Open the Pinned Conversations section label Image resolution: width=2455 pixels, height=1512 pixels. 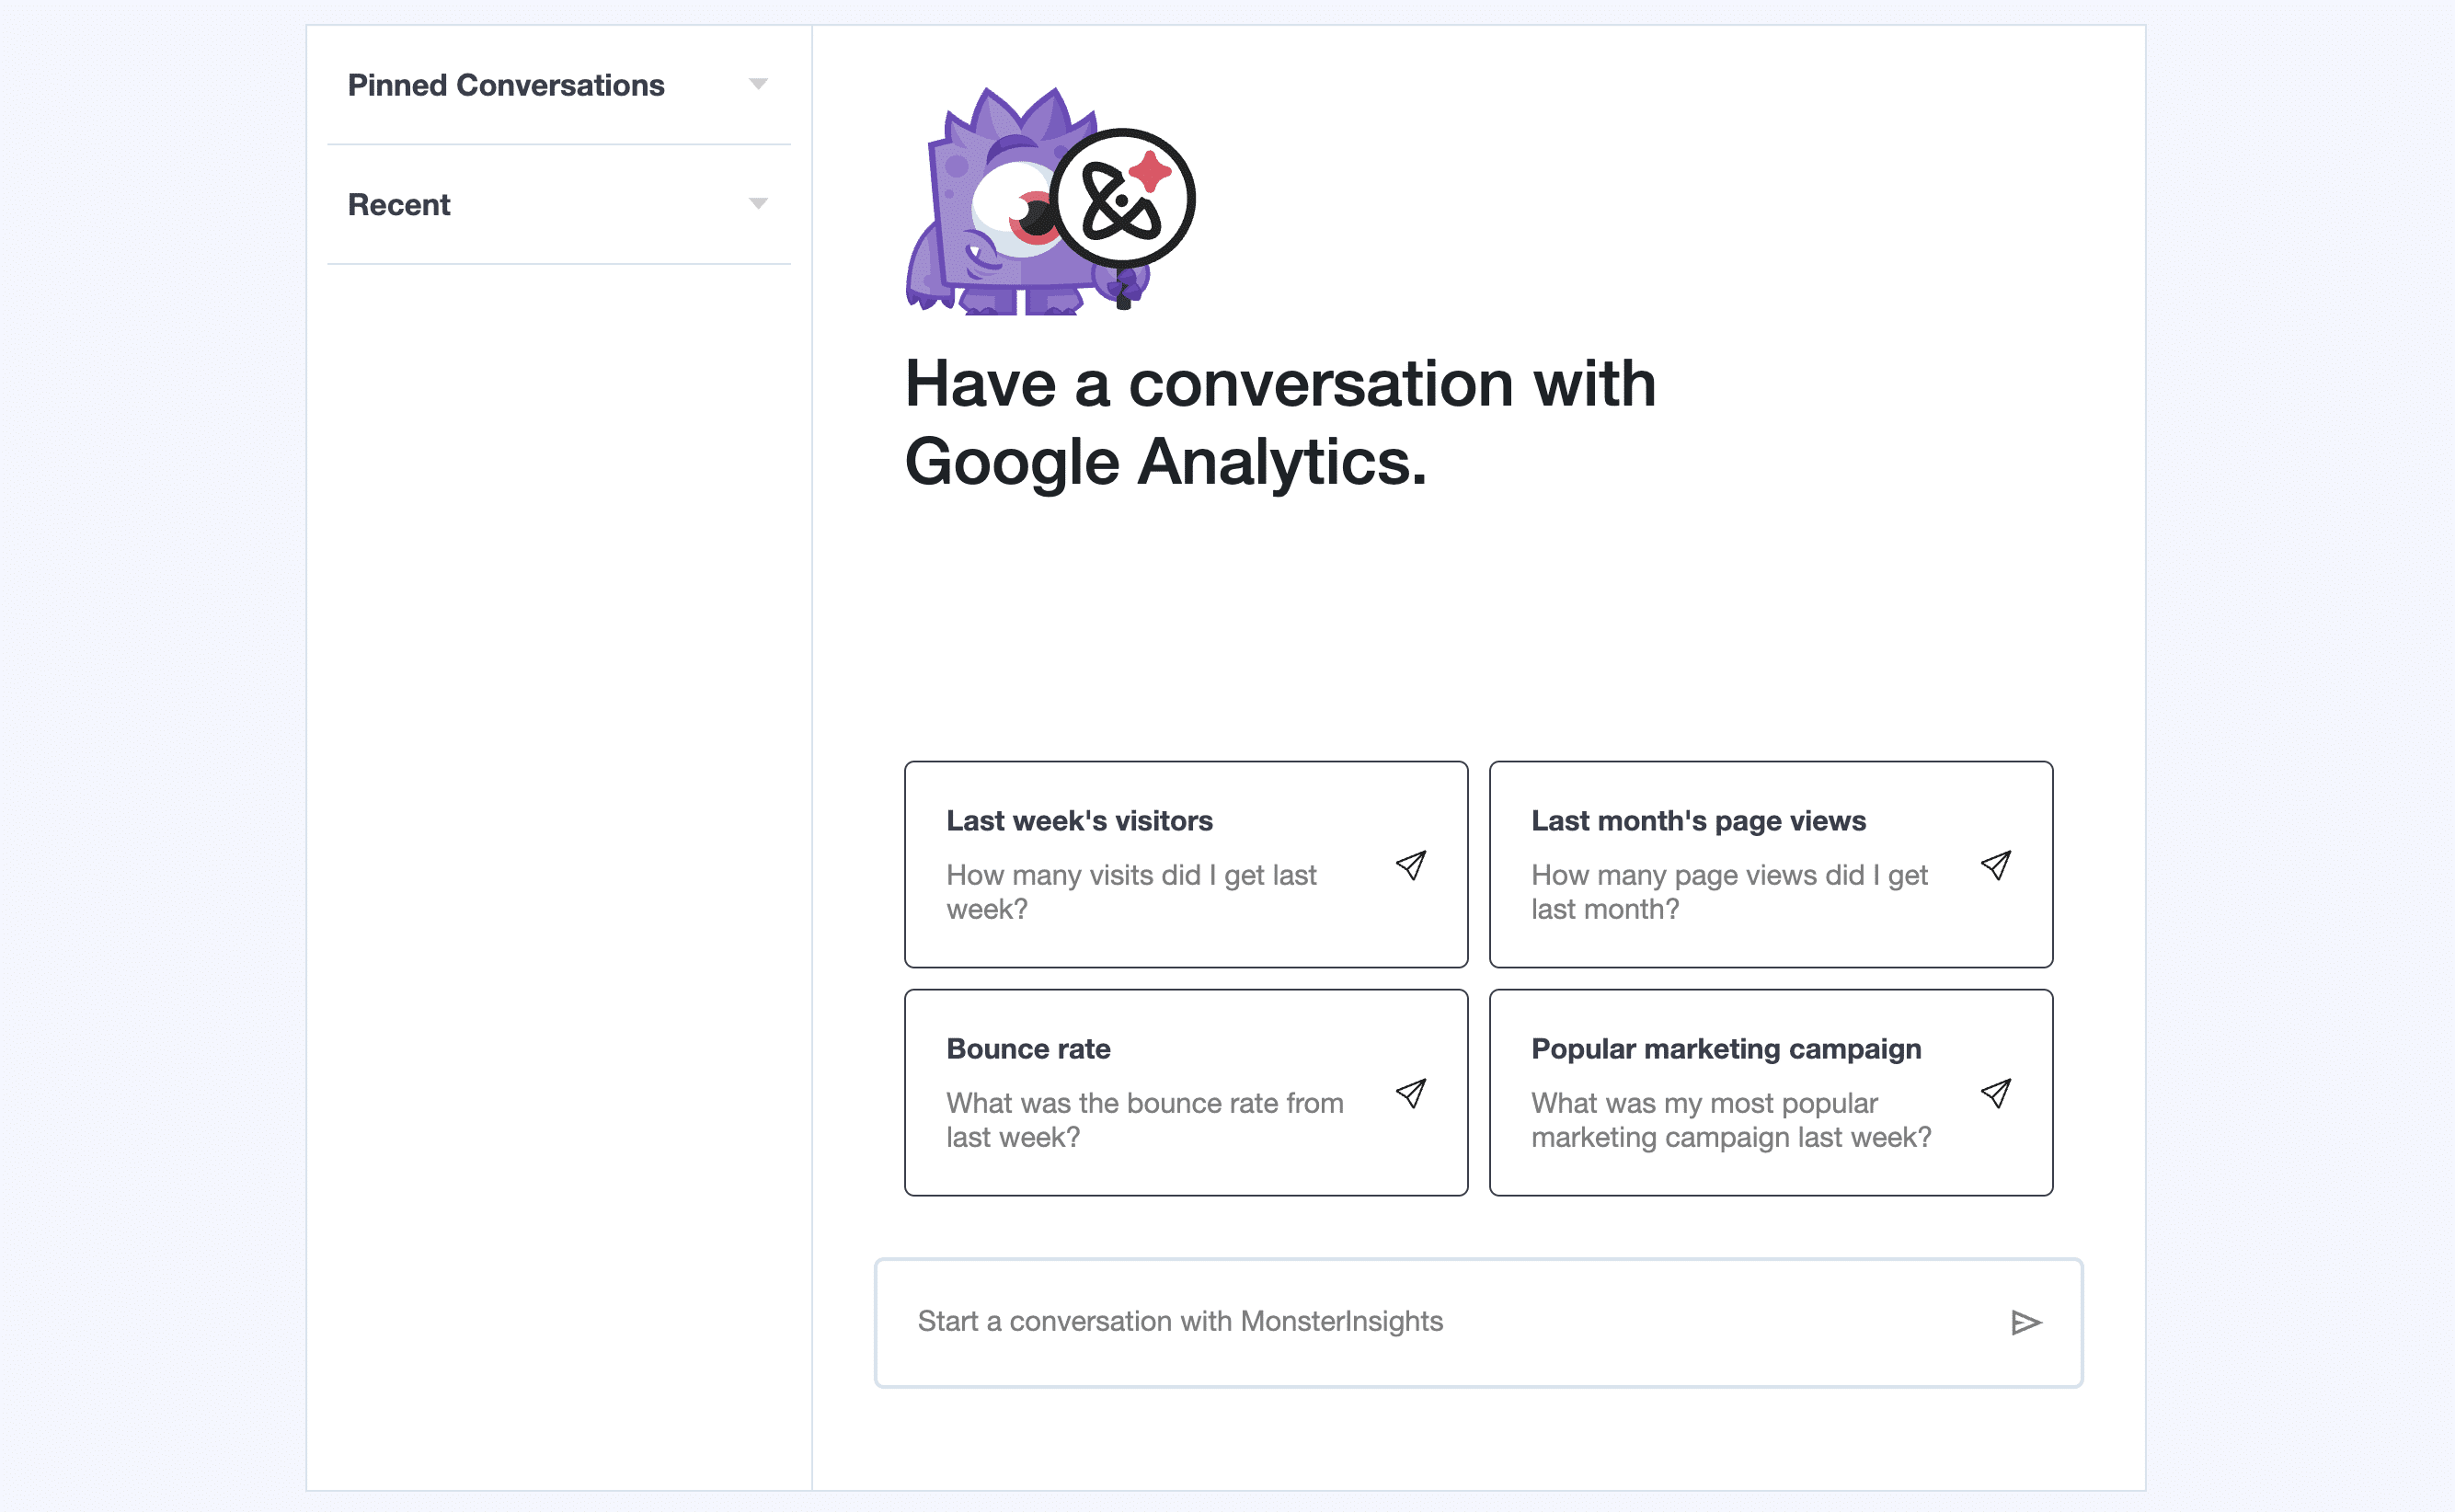(x=505, y=85)
